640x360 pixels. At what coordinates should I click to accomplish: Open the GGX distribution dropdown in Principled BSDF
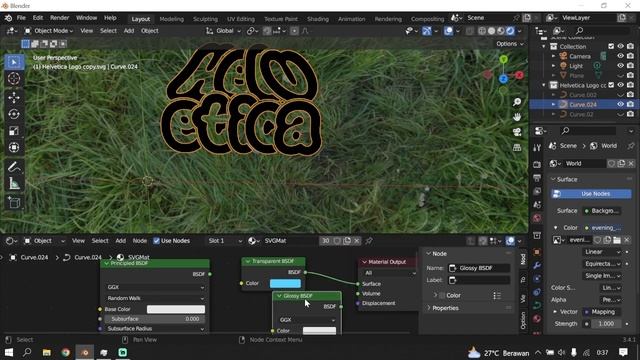(x=155, y=287)
